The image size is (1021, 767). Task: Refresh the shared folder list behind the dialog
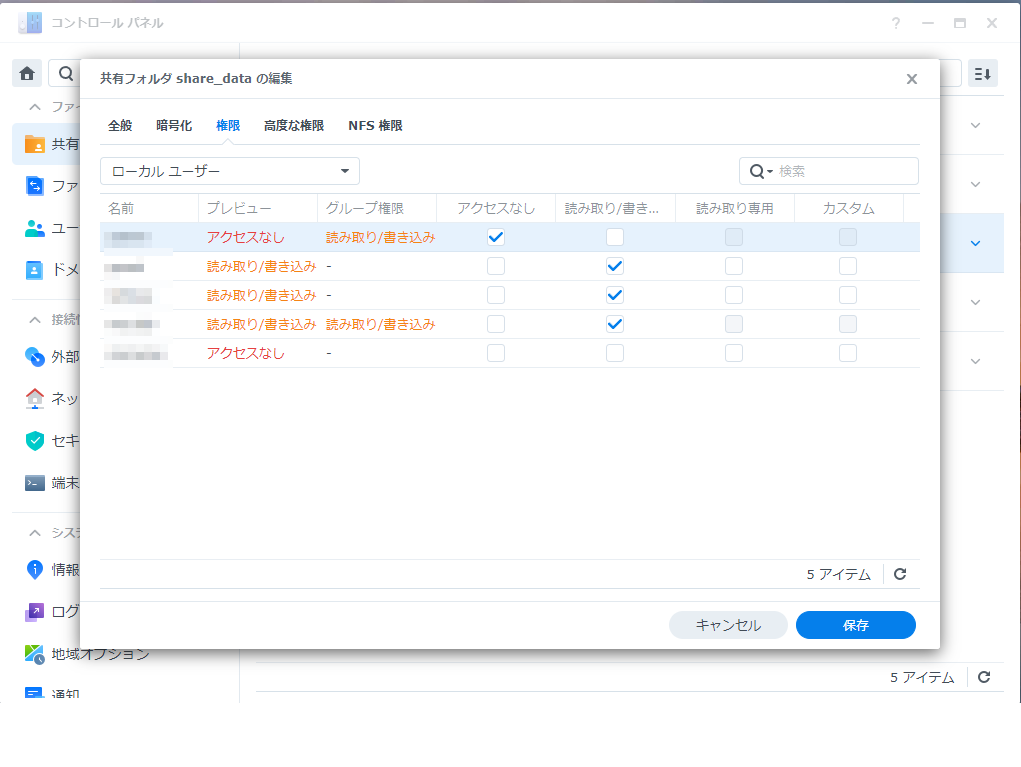(984, 677)
